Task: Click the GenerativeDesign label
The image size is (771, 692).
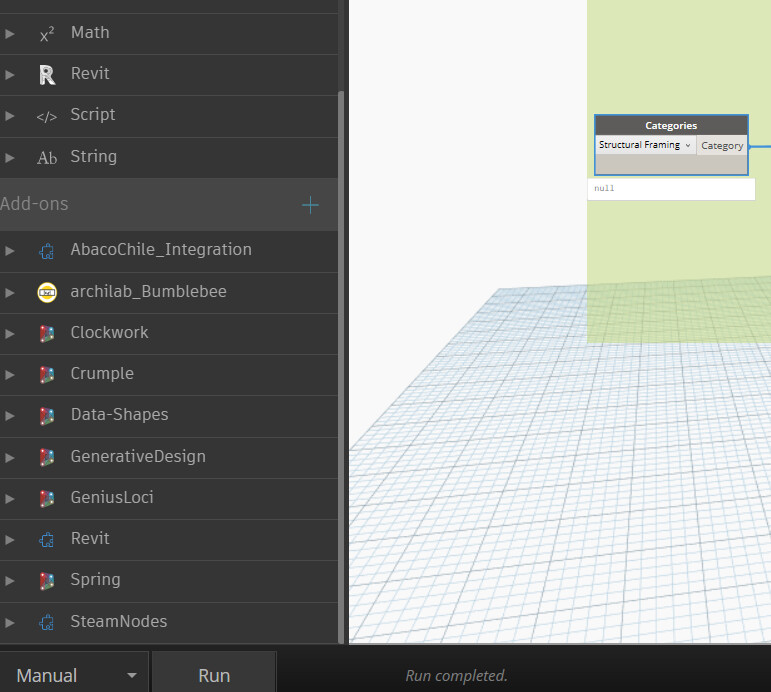Action: (138, 456)
